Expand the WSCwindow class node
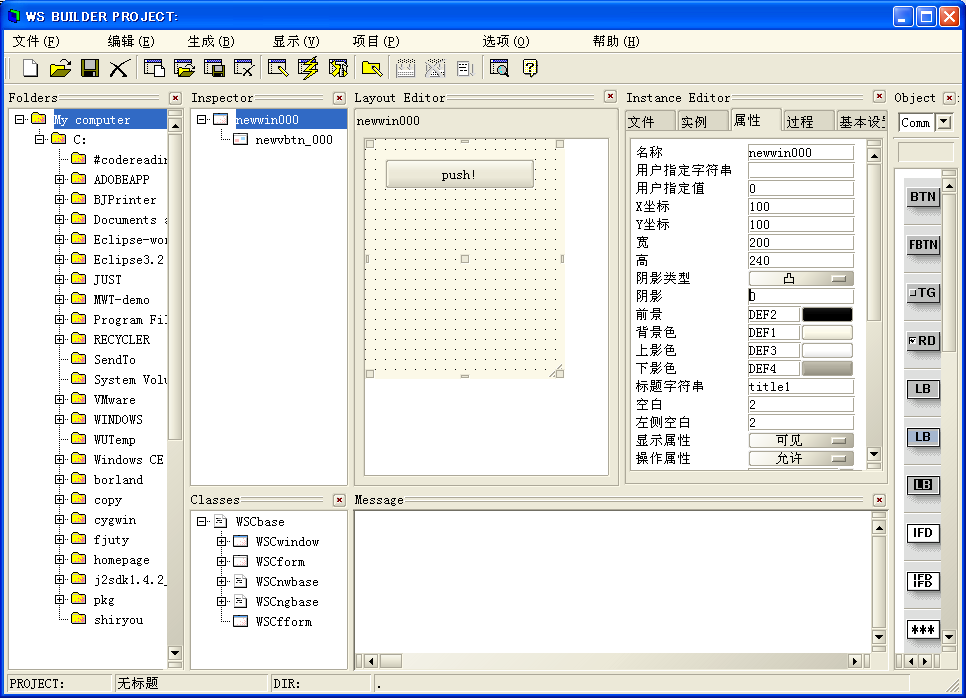This screenshot has width=966, height=698. [x=222, y=542]
